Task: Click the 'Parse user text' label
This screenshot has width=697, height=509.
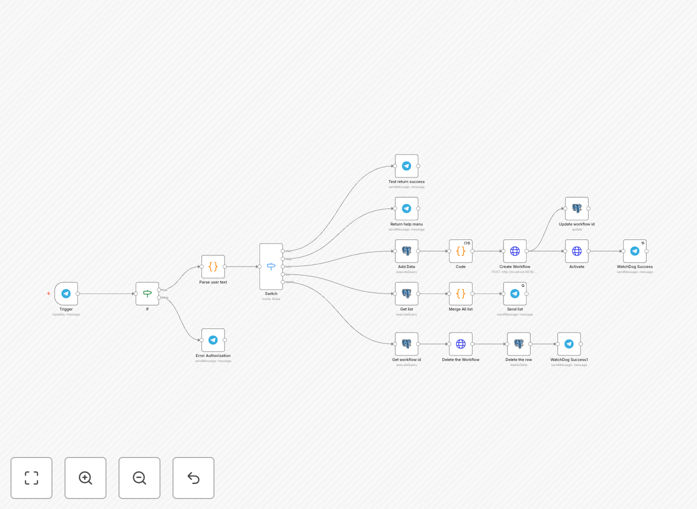Action: pos(213,282)
